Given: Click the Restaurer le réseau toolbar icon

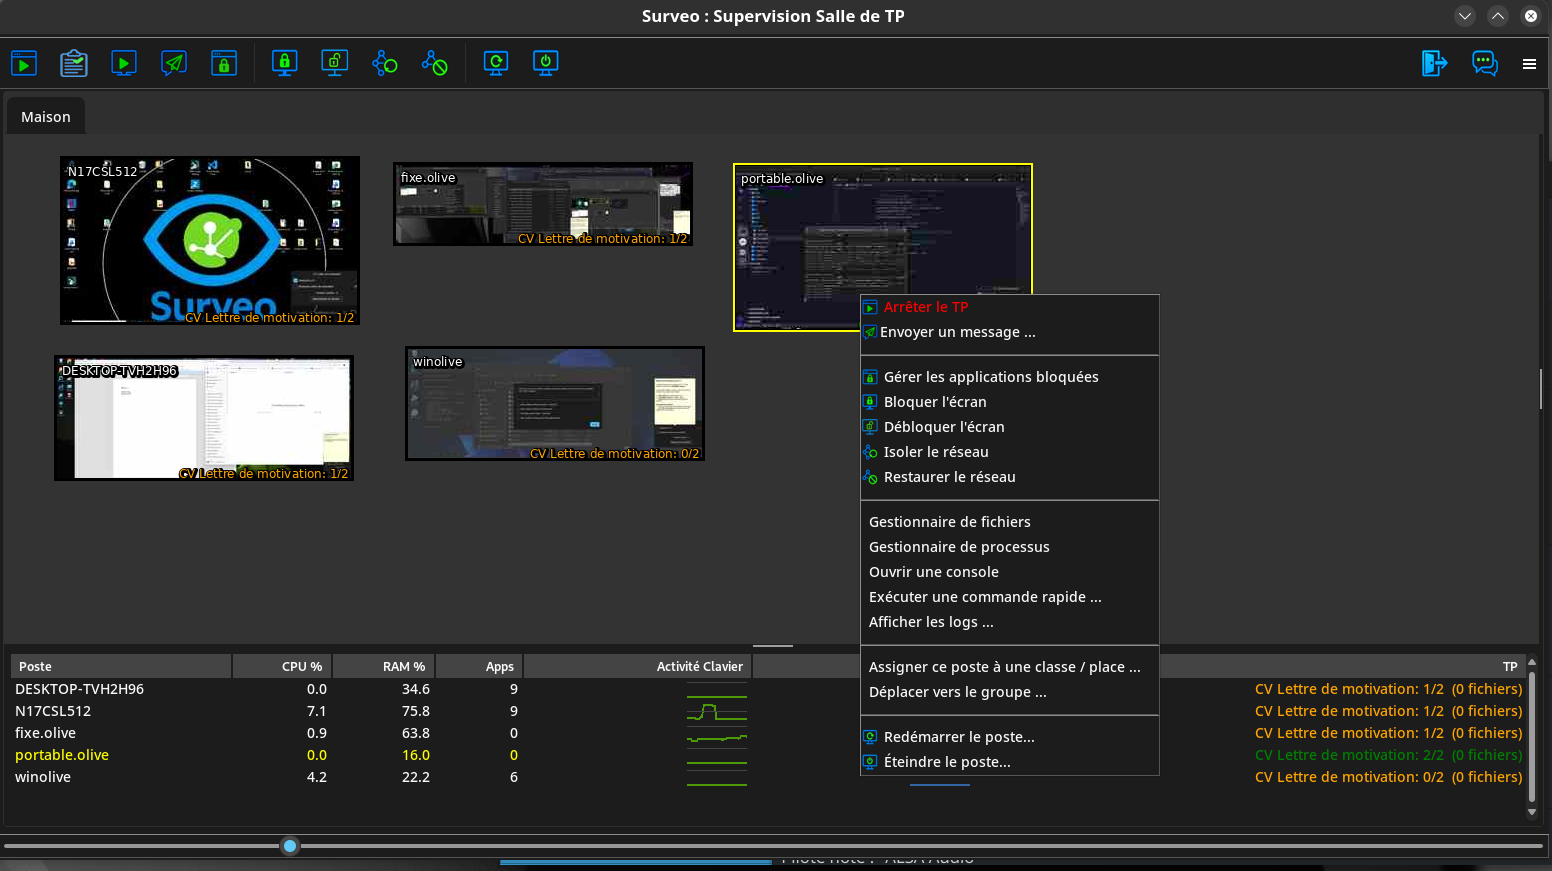Looking at the screenshot, I should pyautogui.click(x=434, y=62).
